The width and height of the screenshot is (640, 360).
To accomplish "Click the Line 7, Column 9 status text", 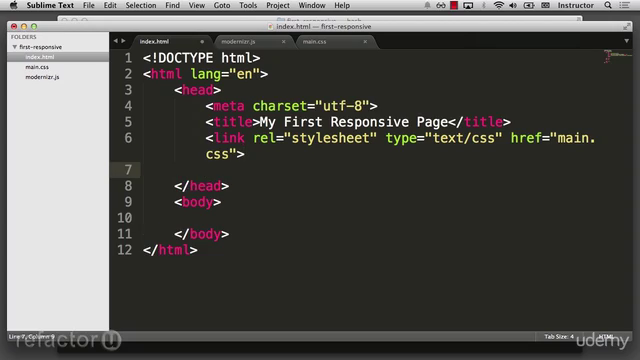I will tap(31, 336).
